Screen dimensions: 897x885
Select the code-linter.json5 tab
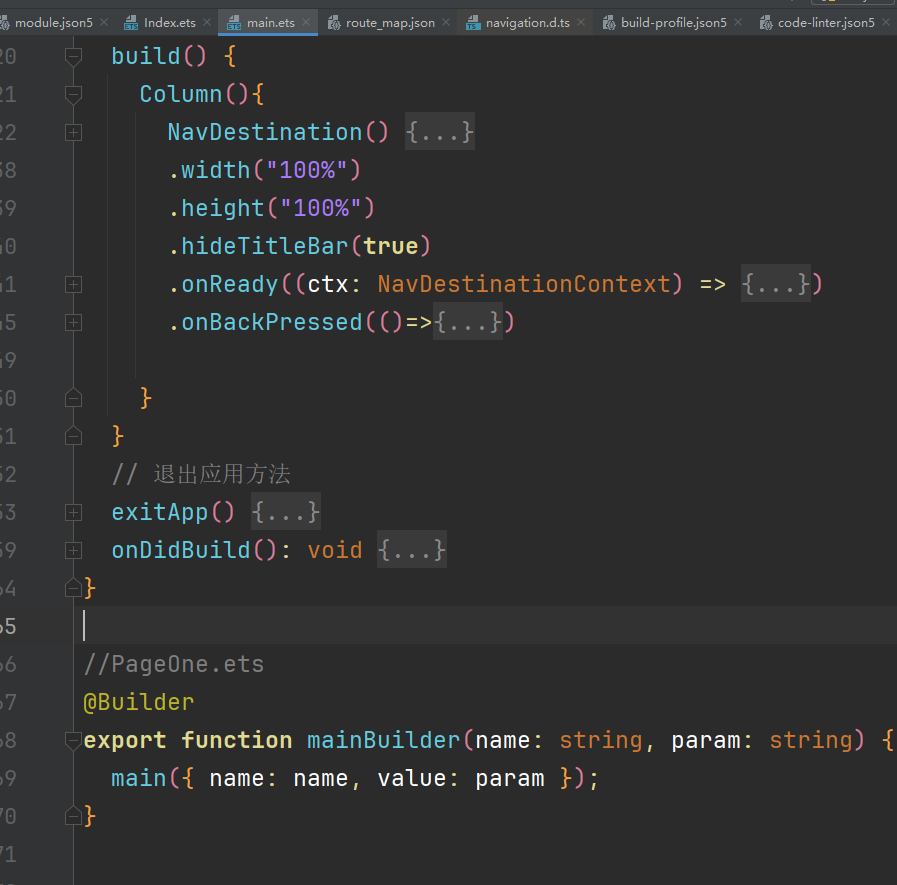[x=825, y=22]
